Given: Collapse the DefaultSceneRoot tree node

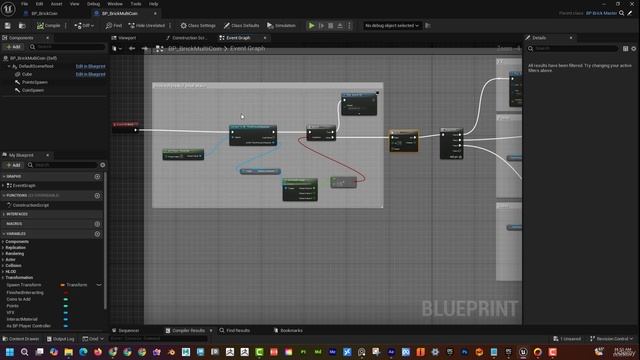Looking at the screenshot, I should pos(9,66).
